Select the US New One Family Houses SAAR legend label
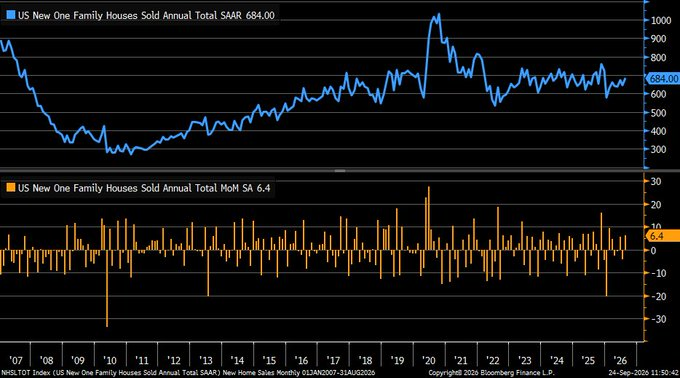The width and height of the screenshot is (680, 378). [146, 15]
